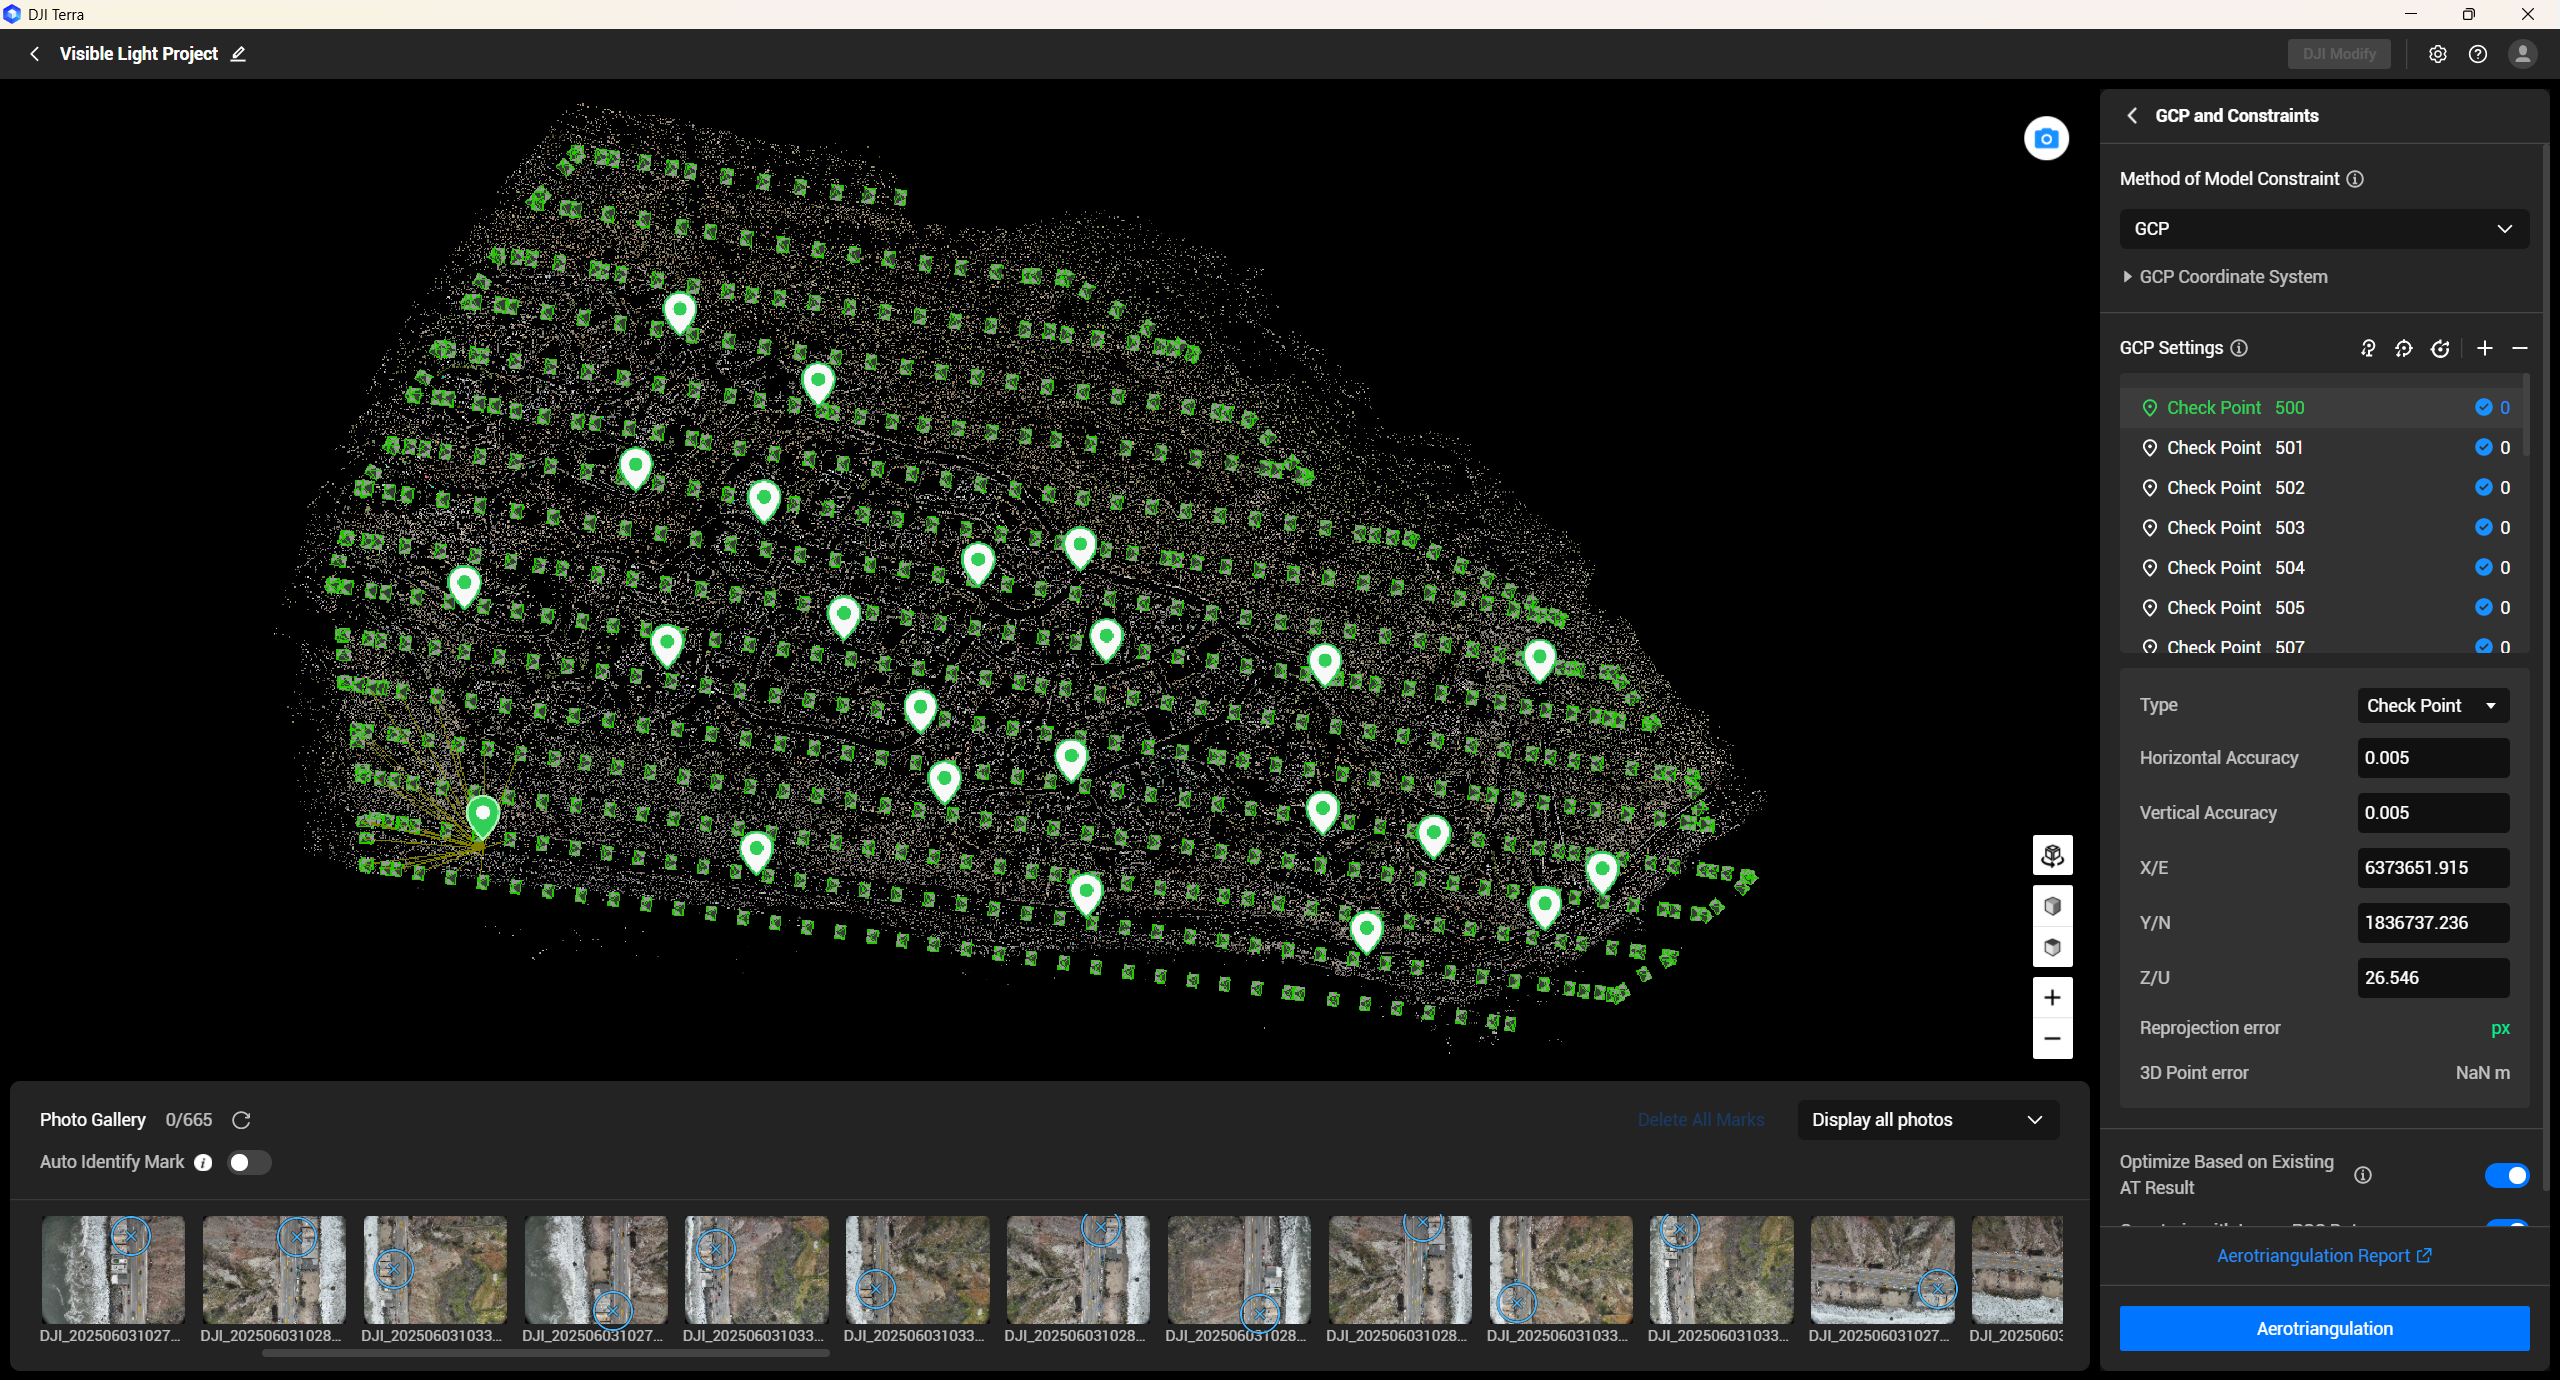The width and height of the screenshot is (2560, 1380).
Task: Go back from GCP and Constraints panel
Action: pos(2133,115)
